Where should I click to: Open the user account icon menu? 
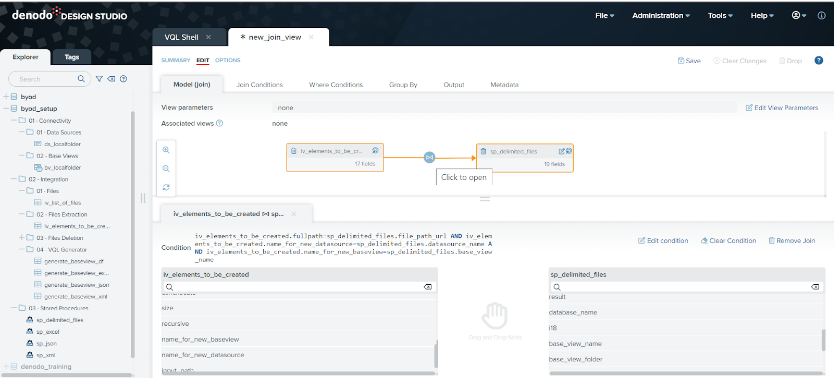(x=799, y=15)
